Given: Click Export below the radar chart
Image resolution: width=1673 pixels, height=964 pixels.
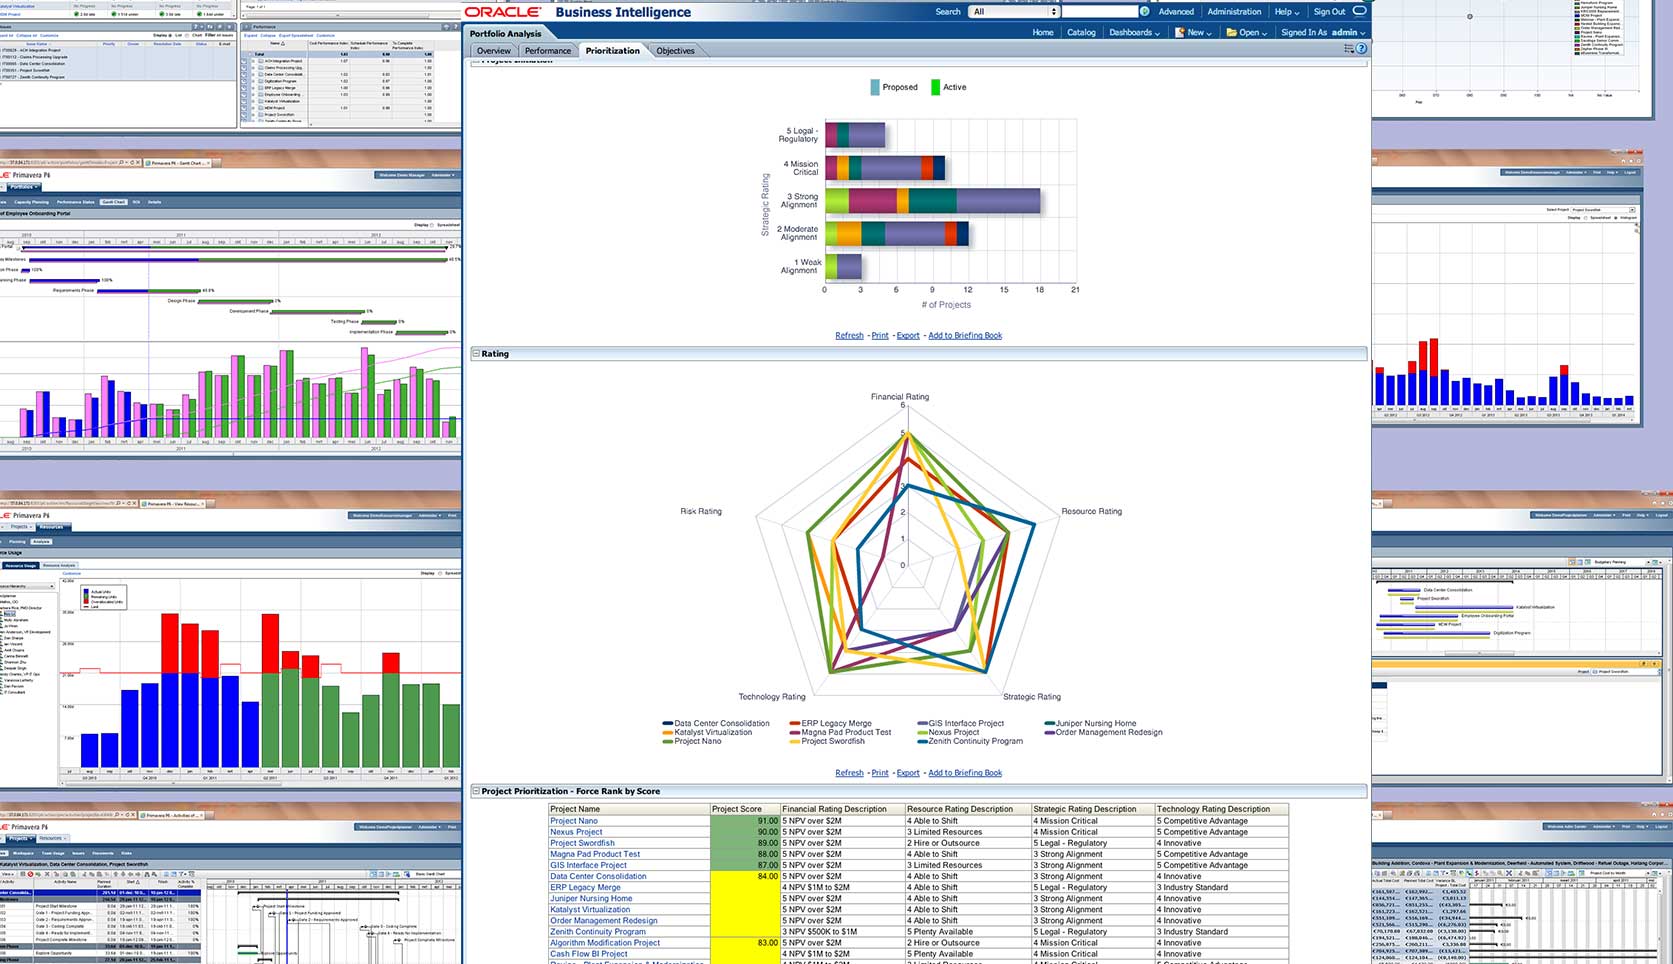Looking at the screenshot, I should (908, 773).
